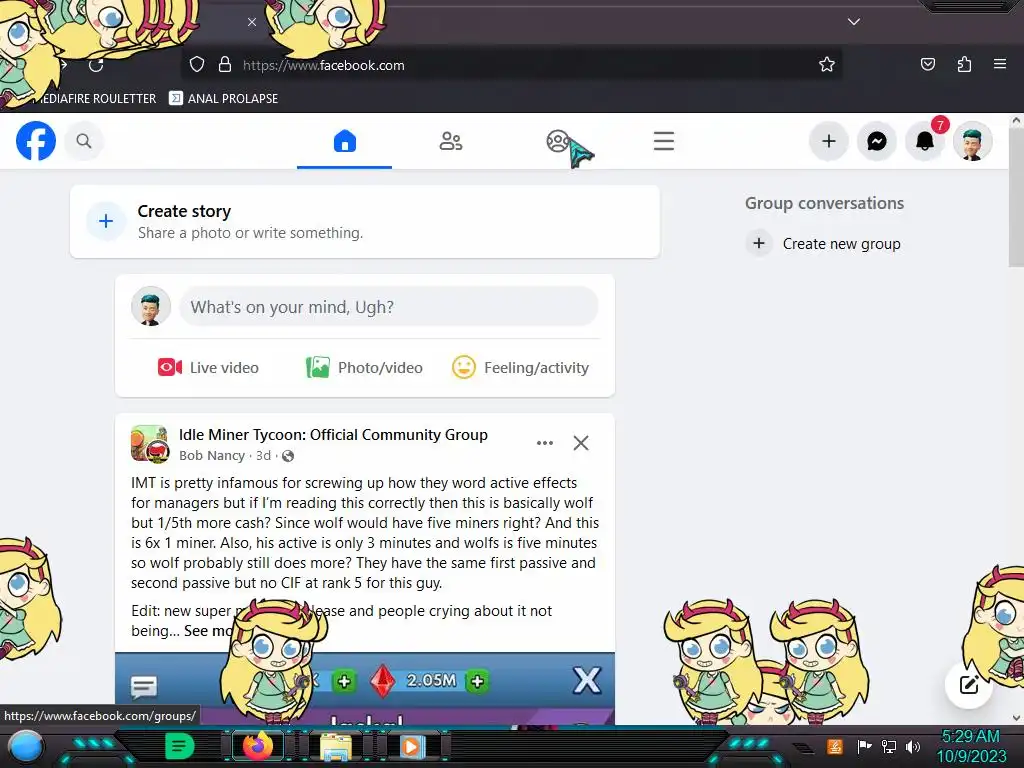
Task: Open the green notes app on taskbar
Action: pyautogui.click(x=180, y=746)
